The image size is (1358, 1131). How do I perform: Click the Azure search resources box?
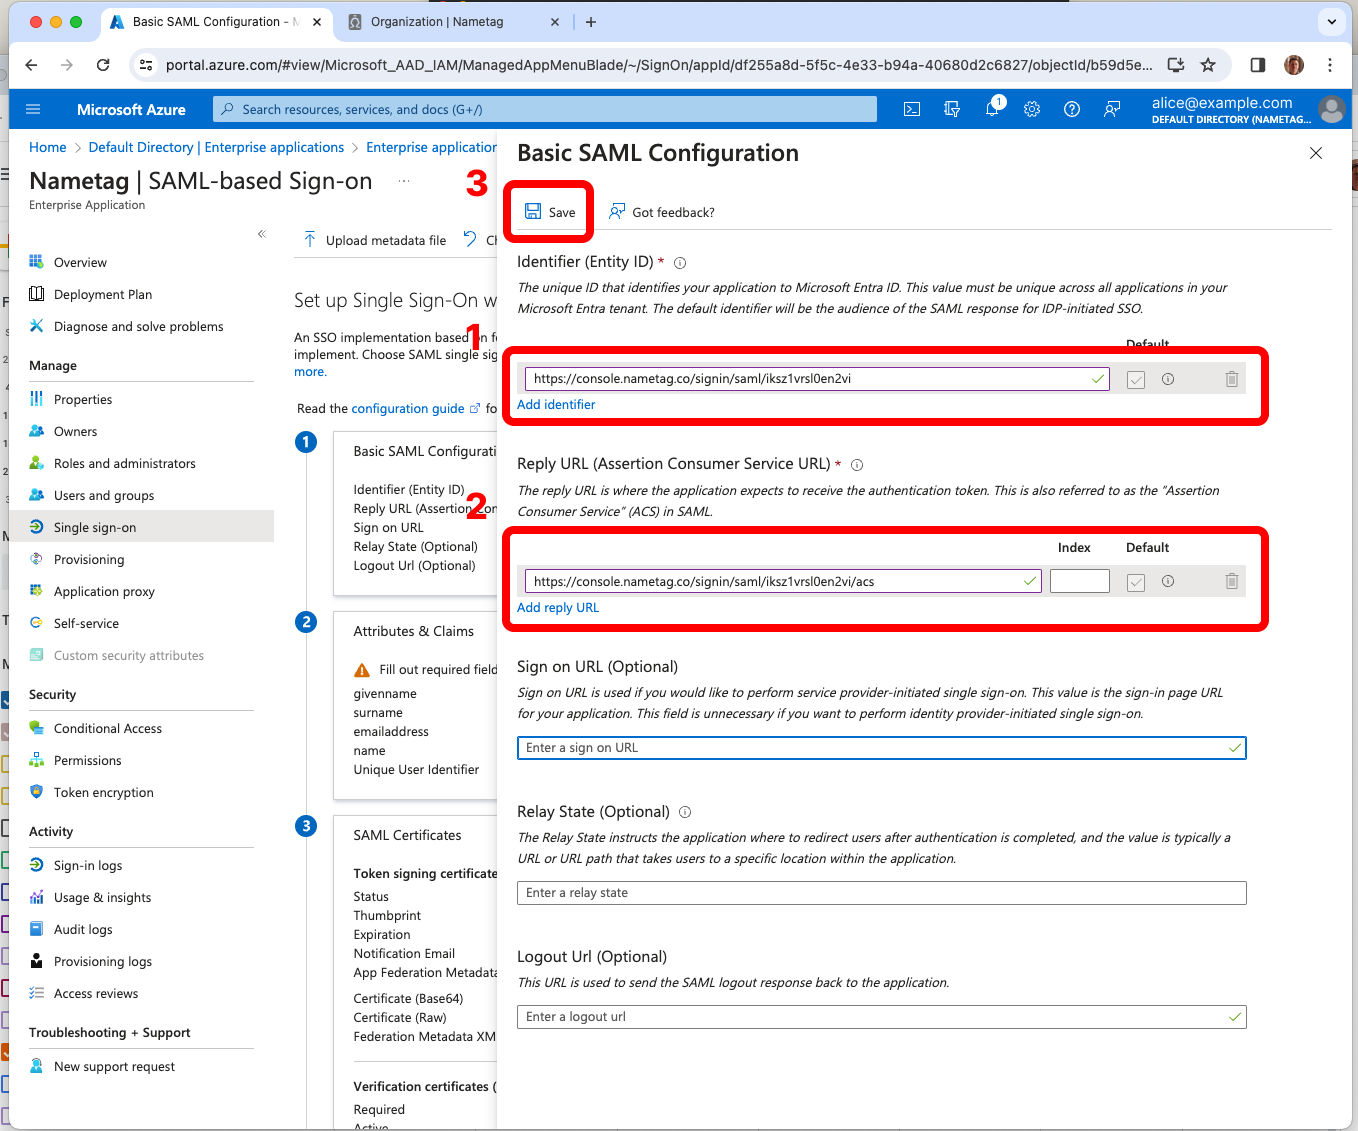[x=545, y=109]
